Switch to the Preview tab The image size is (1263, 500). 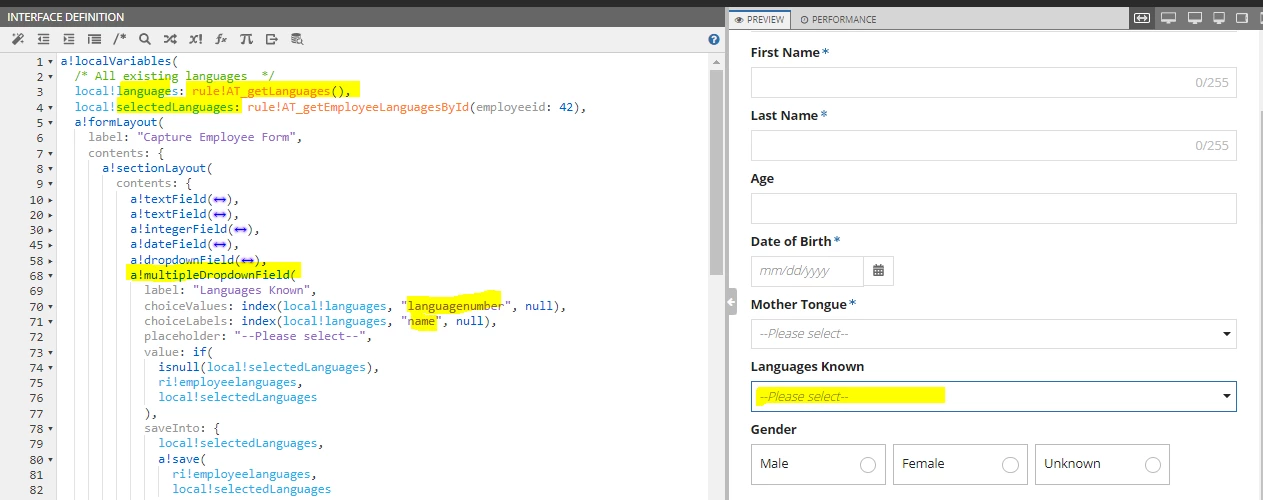tap(759, 19)
